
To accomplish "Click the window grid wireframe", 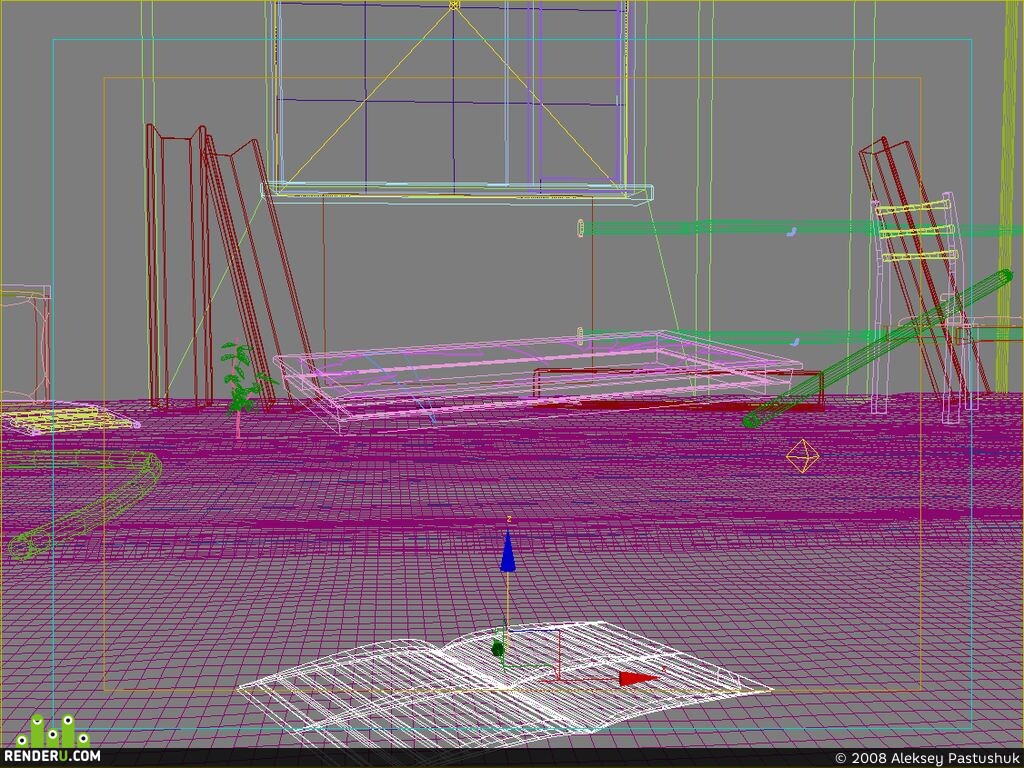I will [x=451, y=98].
